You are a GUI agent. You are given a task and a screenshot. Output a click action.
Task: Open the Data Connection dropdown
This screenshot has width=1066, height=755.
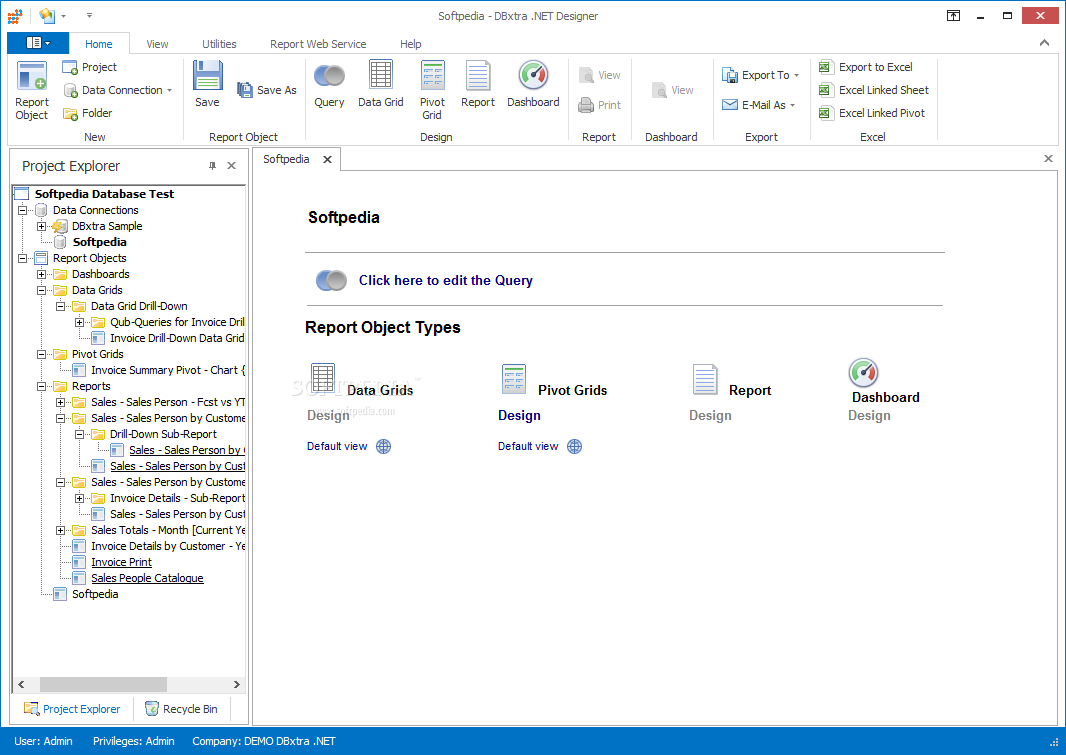[x=169, y=90]
